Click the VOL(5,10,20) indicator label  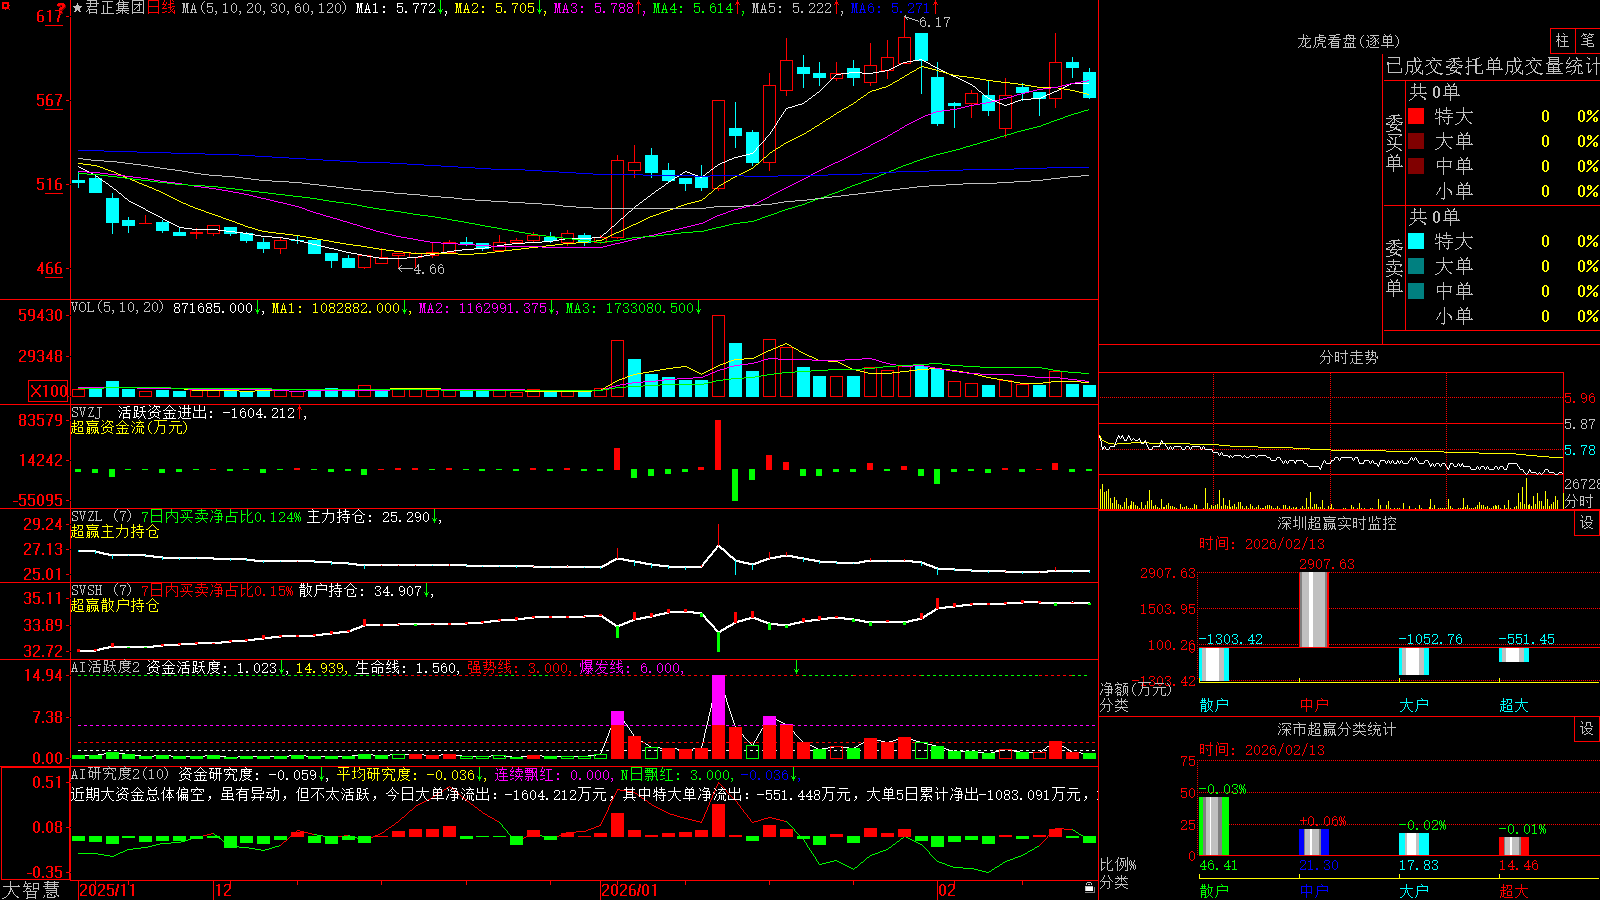tap(117, 307)
